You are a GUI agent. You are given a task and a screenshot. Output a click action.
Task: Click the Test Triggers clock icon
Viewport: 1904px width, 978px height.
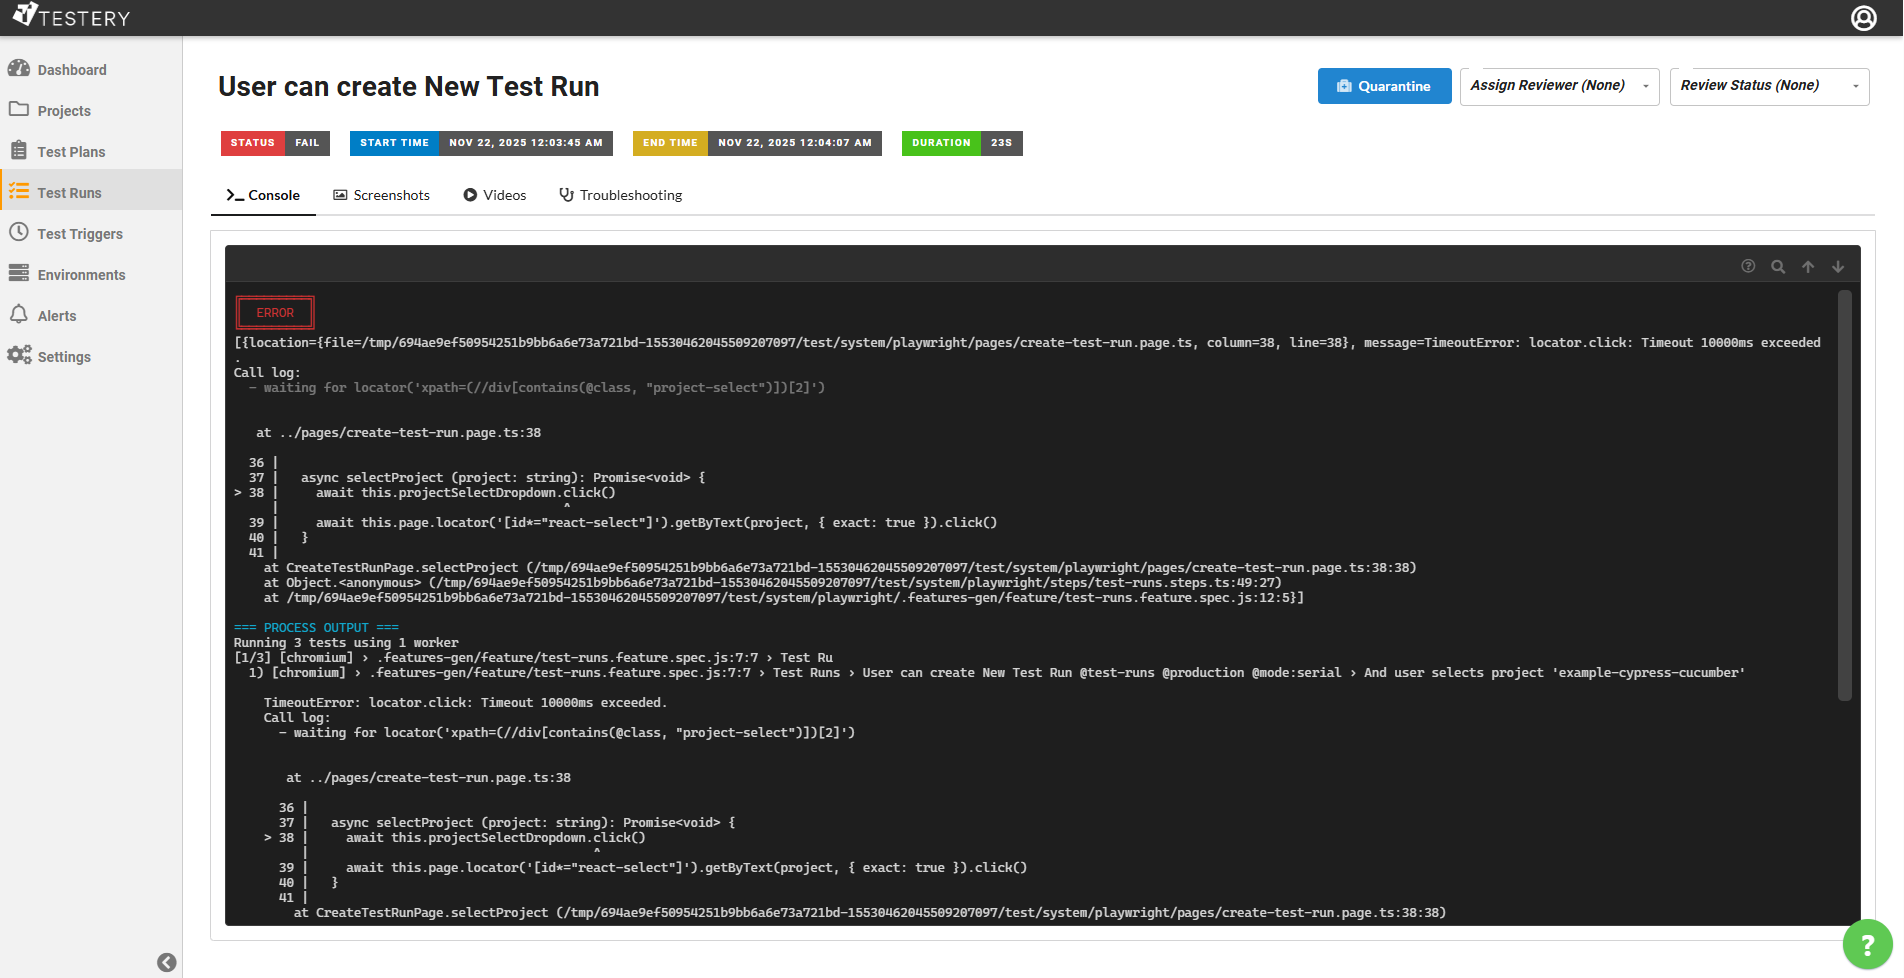[21, 233]
